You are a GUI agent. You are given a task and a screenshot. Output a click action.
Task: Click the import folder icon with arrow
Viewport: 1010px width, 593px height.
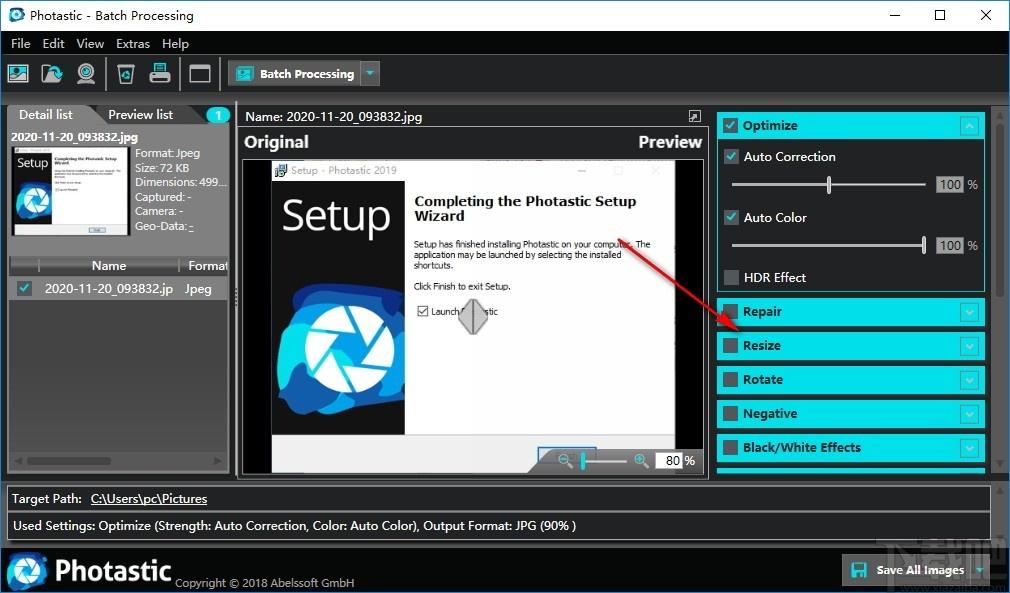click(x=52, y=73)
